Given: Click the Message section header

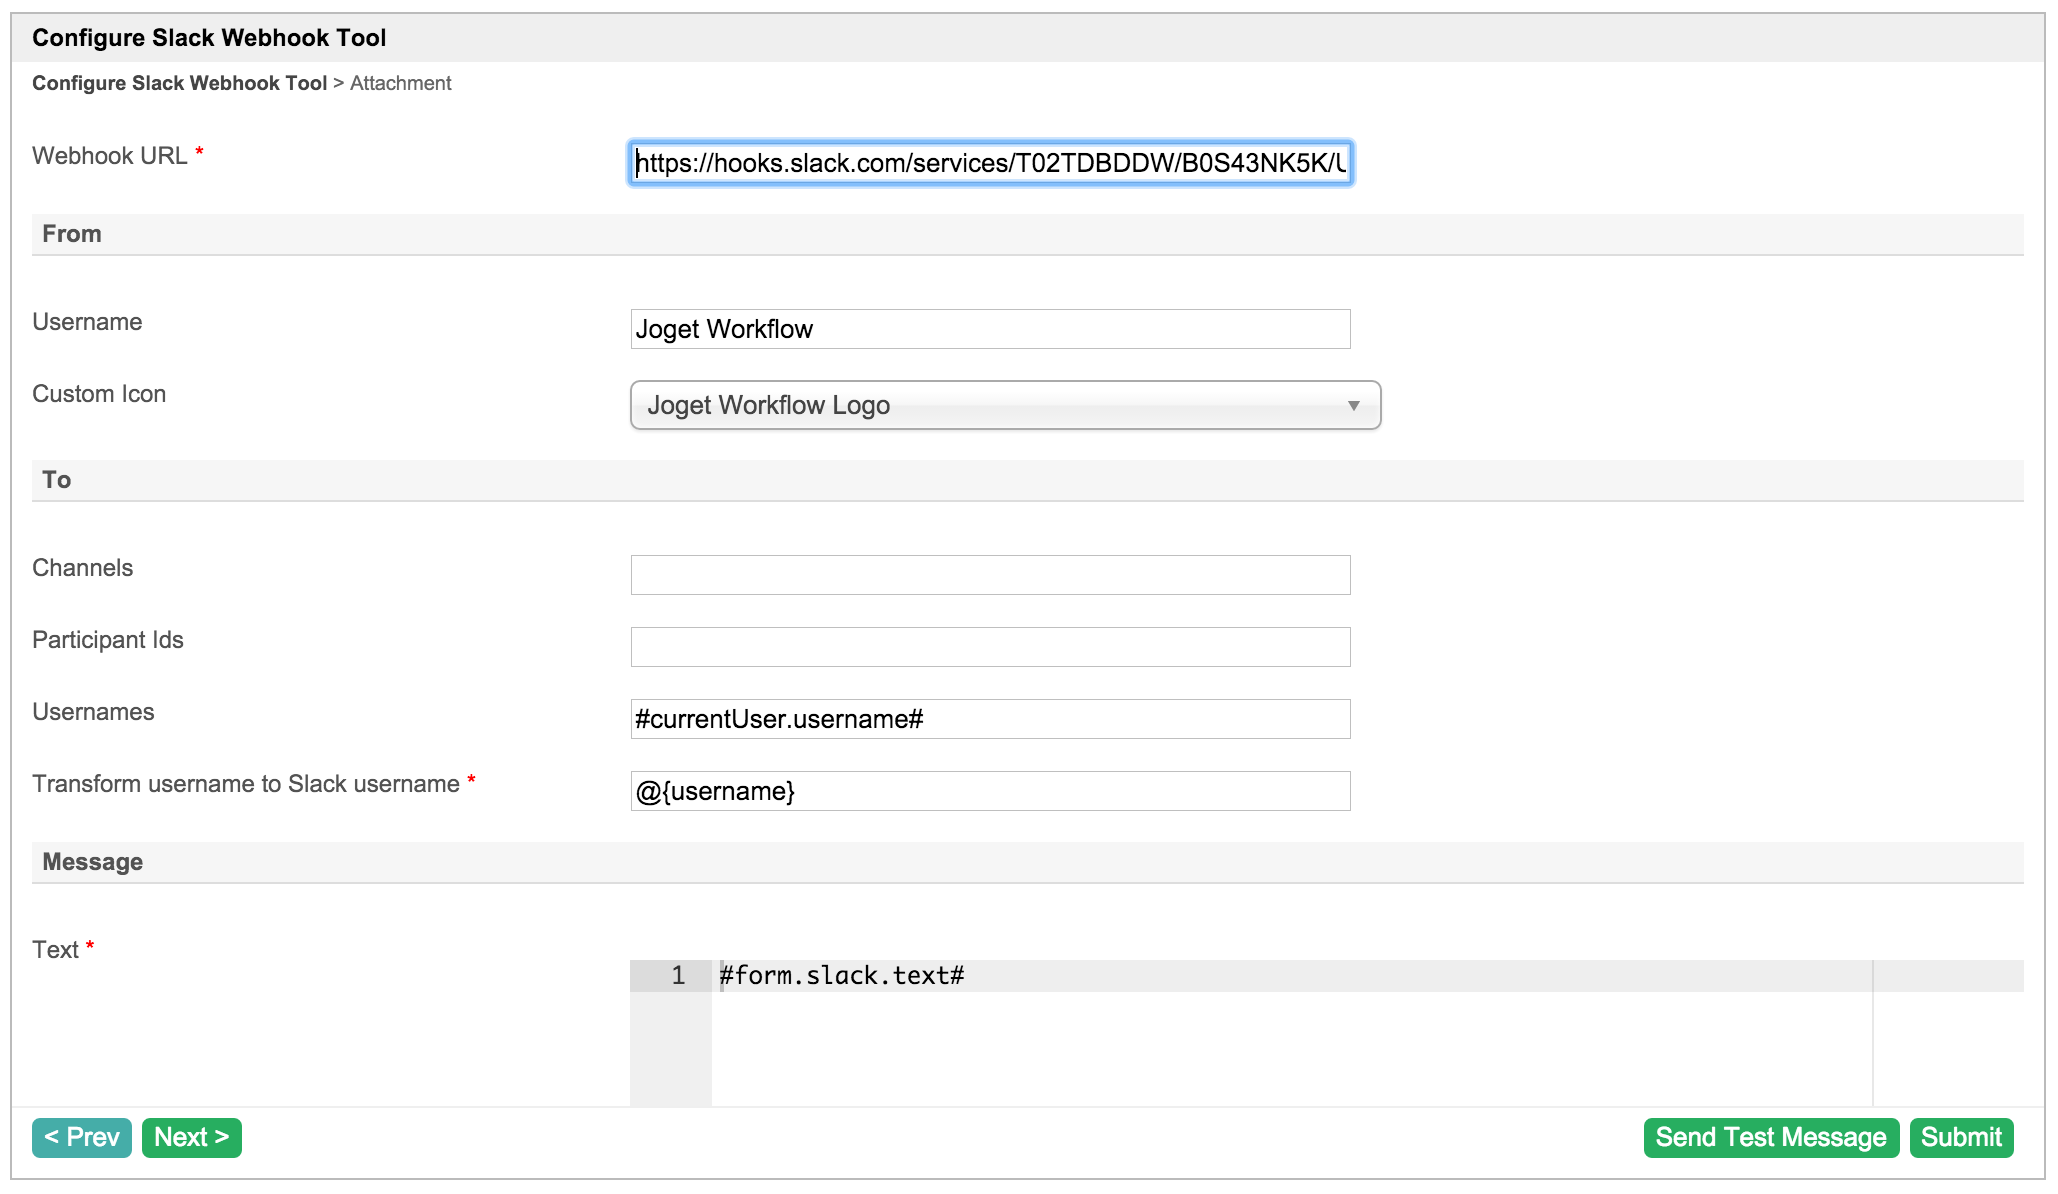Looking at the screenshot, I should [93, 862].
